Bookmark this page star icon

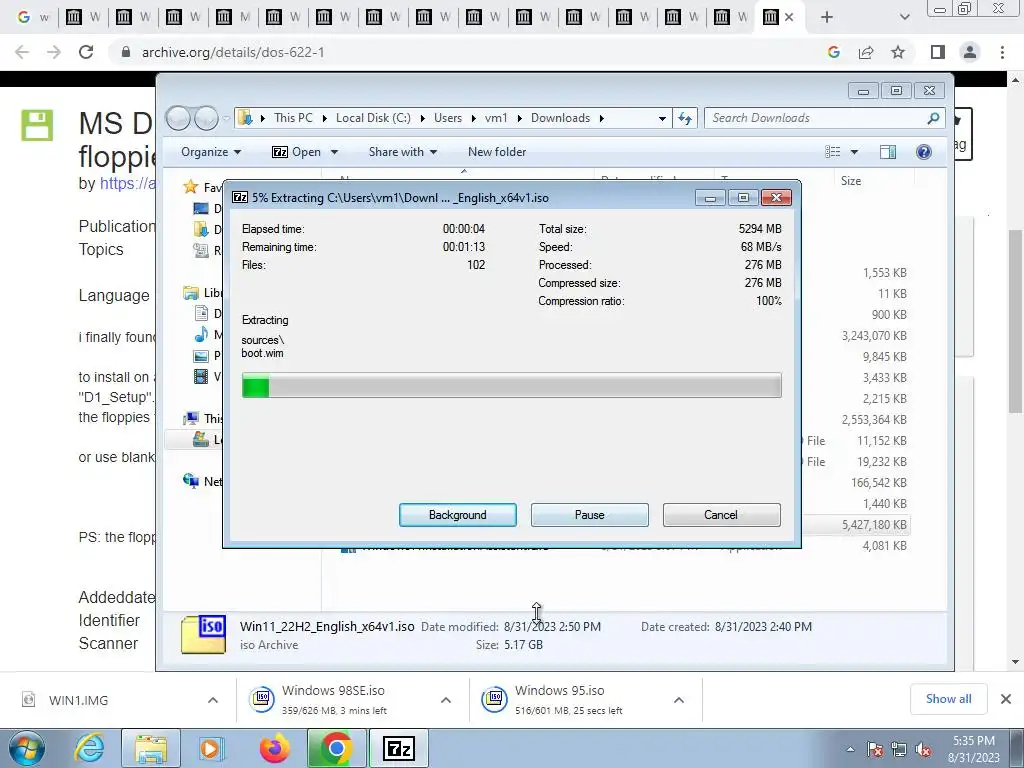click(898, 52)
